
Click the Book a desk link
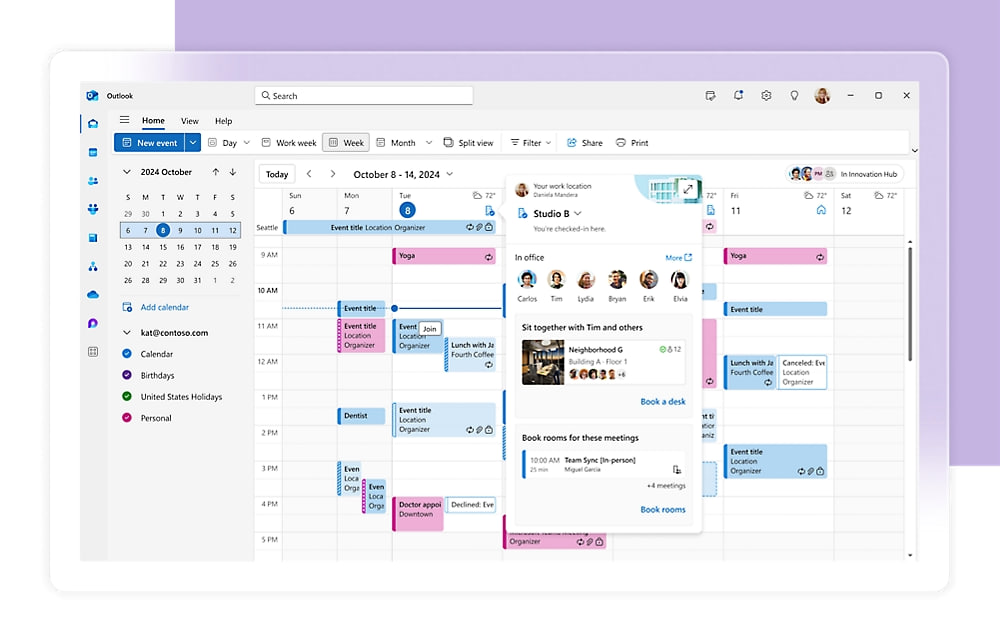[x=663, y=401]
